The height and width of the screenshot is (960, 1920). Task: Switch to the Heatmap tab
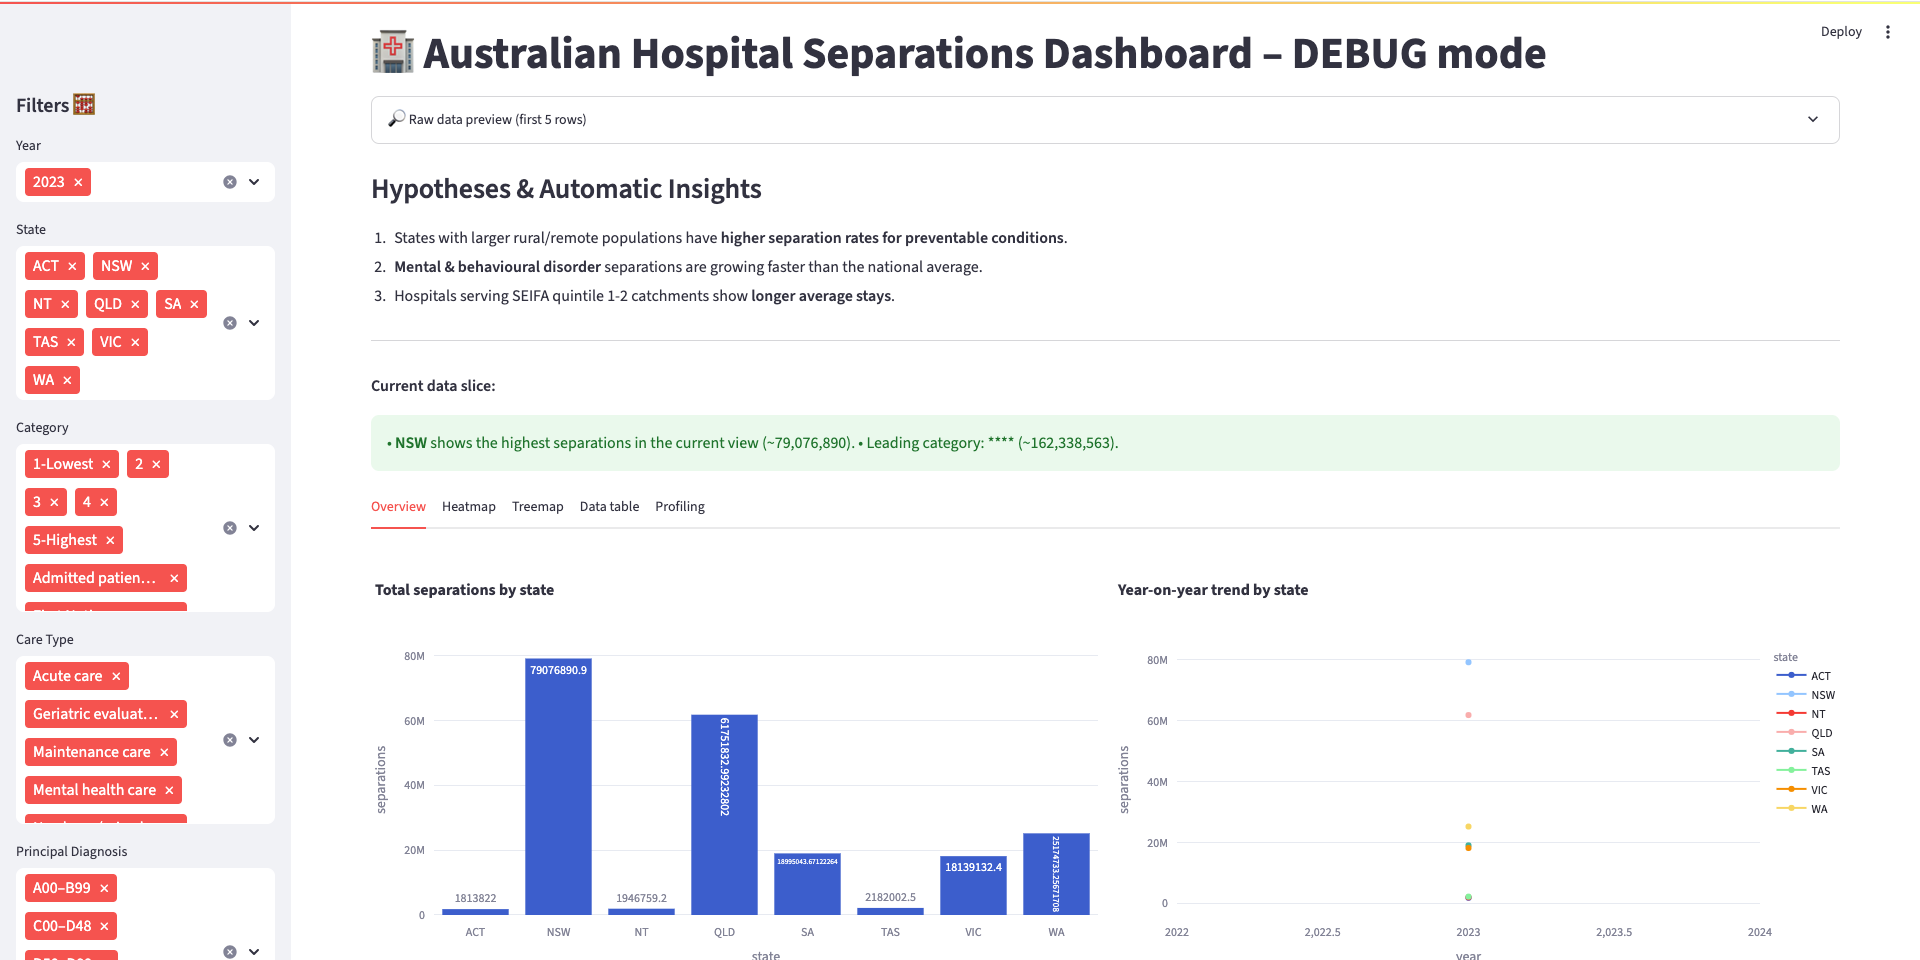pos(469,507)
